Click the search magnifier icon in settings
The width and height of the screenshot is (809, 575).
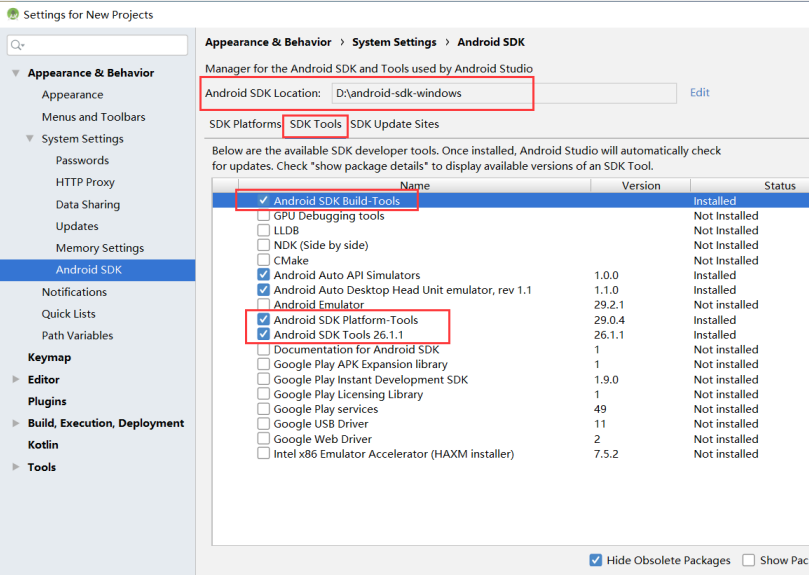tap(17, 45)
